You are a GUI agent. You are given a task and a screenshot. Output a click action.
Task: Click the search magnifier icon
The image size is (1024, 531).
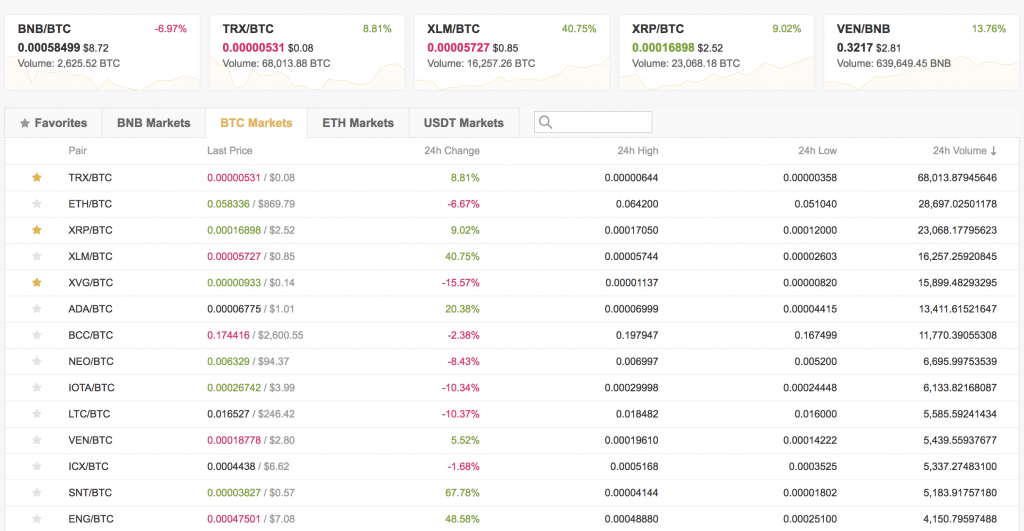click(545, 122)
